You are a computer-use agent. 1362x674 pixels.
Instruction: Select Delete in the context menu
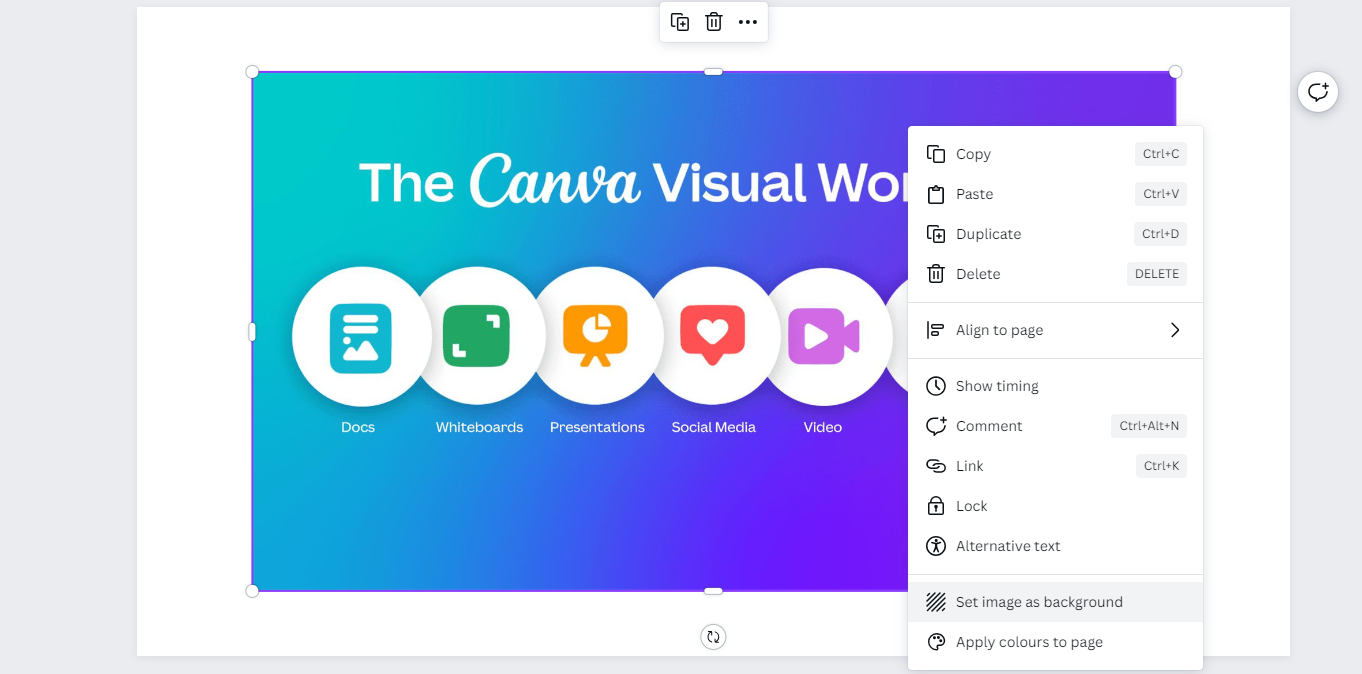[x=1055, y=274]
